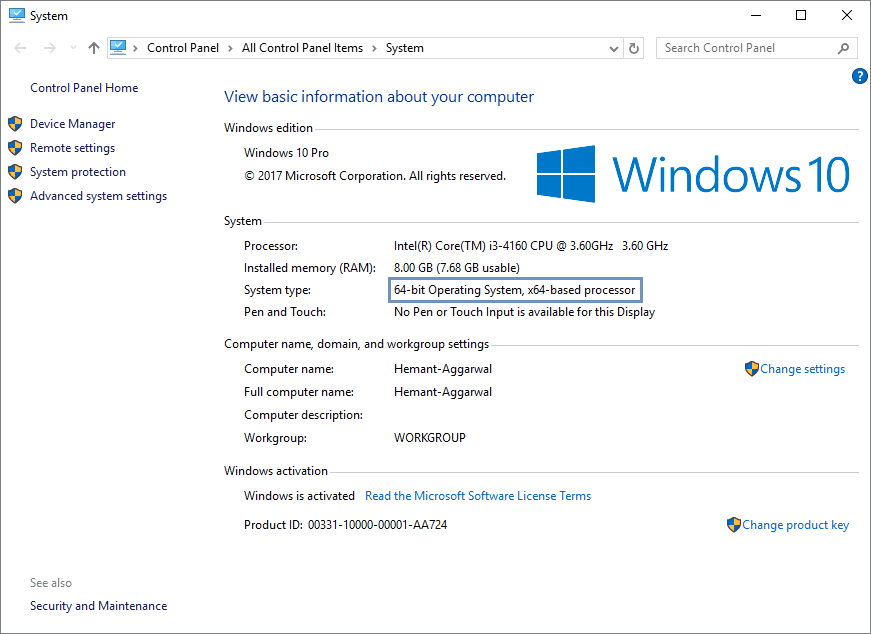Click the Computer name value 'Hemant-Aggarwal'
This screenshot has height=634, width=871.
pos(443,369)
